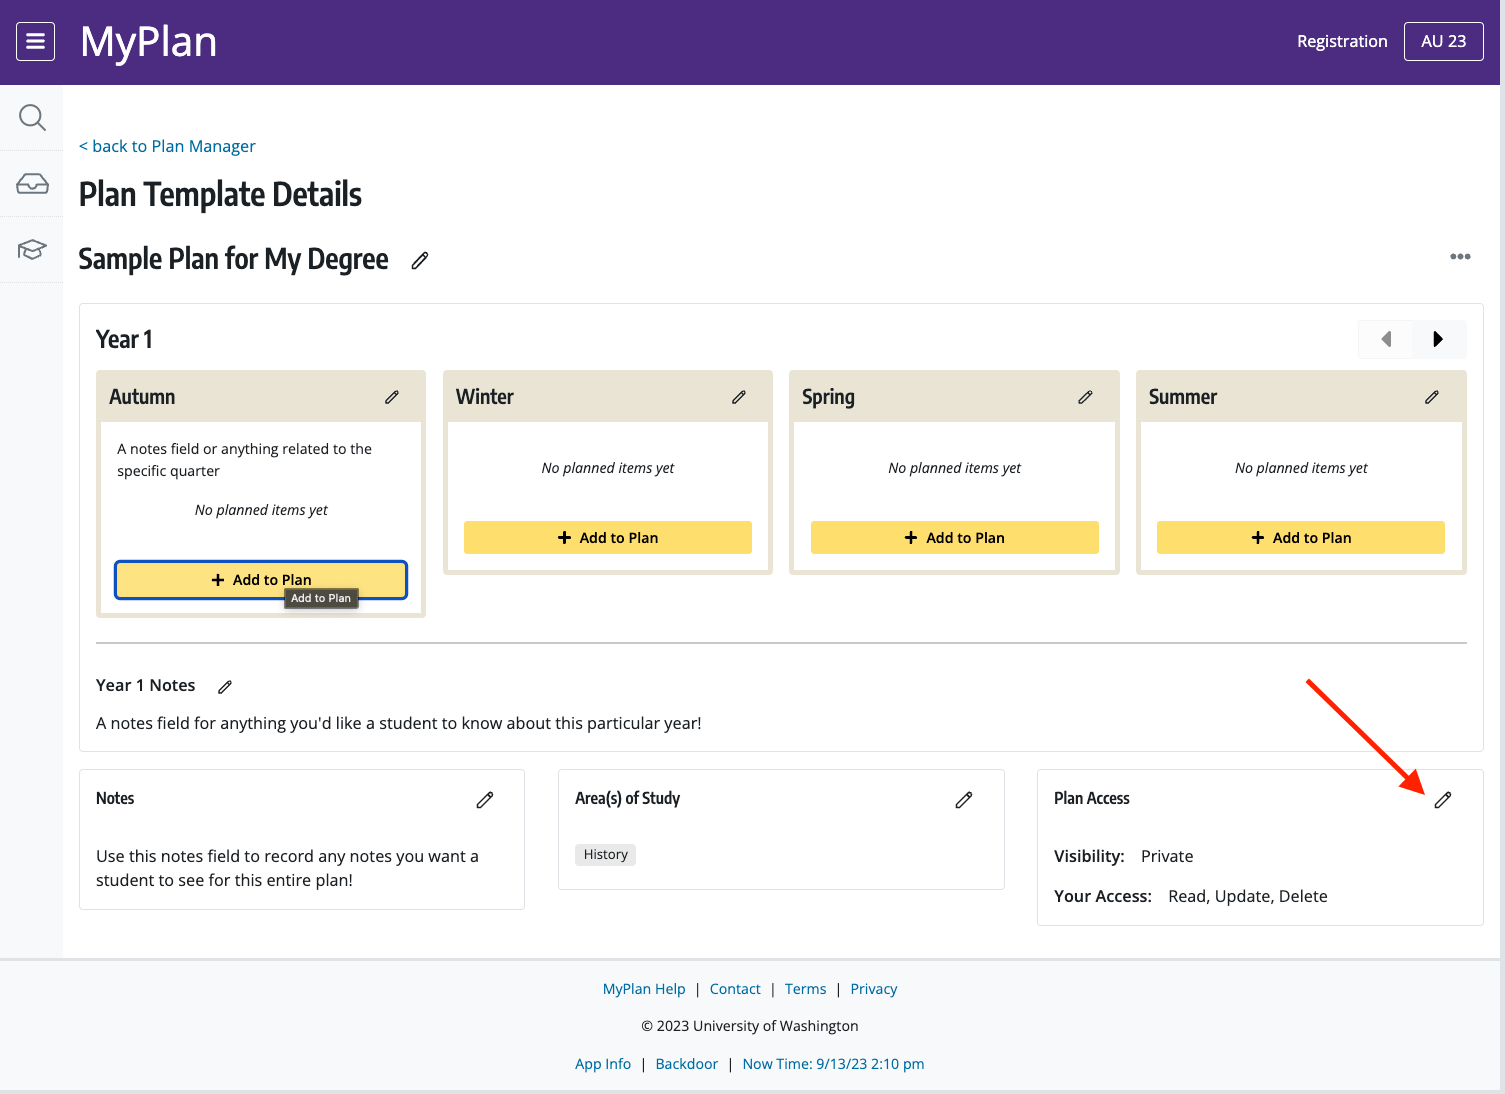Open the MyPlan Help footer link

click(x=644, y=989)
